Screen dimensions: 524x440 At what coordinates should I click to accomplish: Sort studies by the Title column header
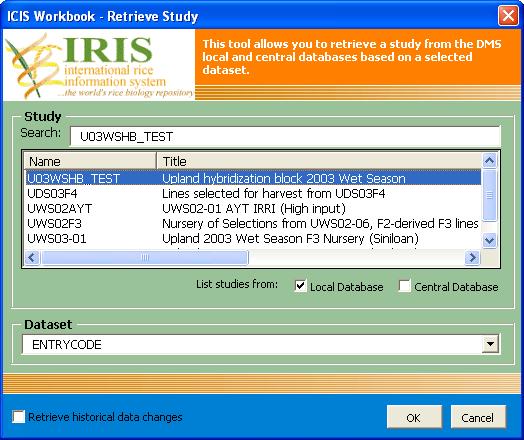click(x=319, y=161)
